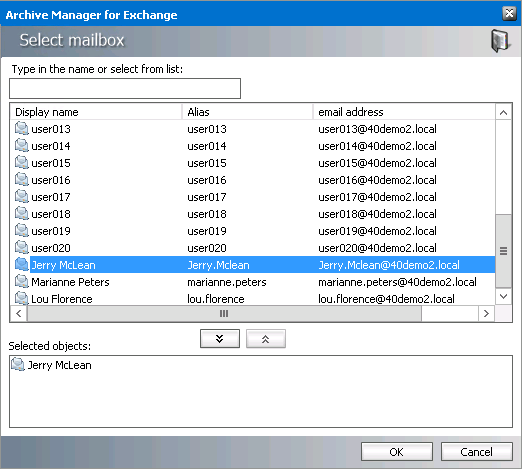
Task: Select the user019 display name
Action: [51, 231]
